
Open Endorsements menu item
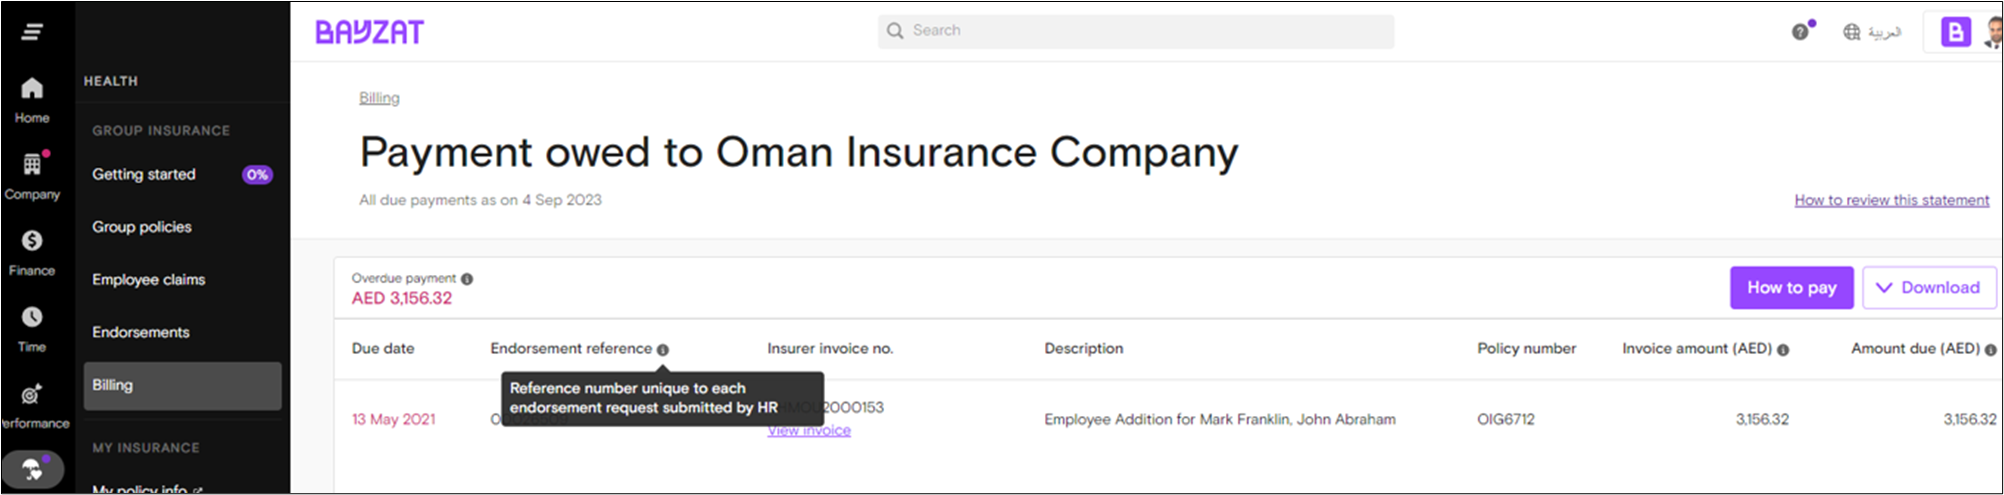coord(141,332)
